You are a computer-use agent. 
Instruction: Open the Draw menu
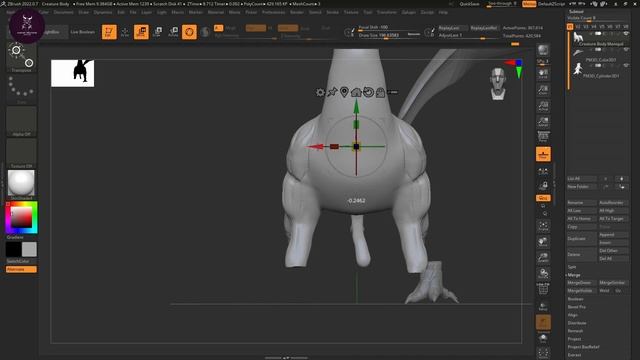(x=83, y=12)
